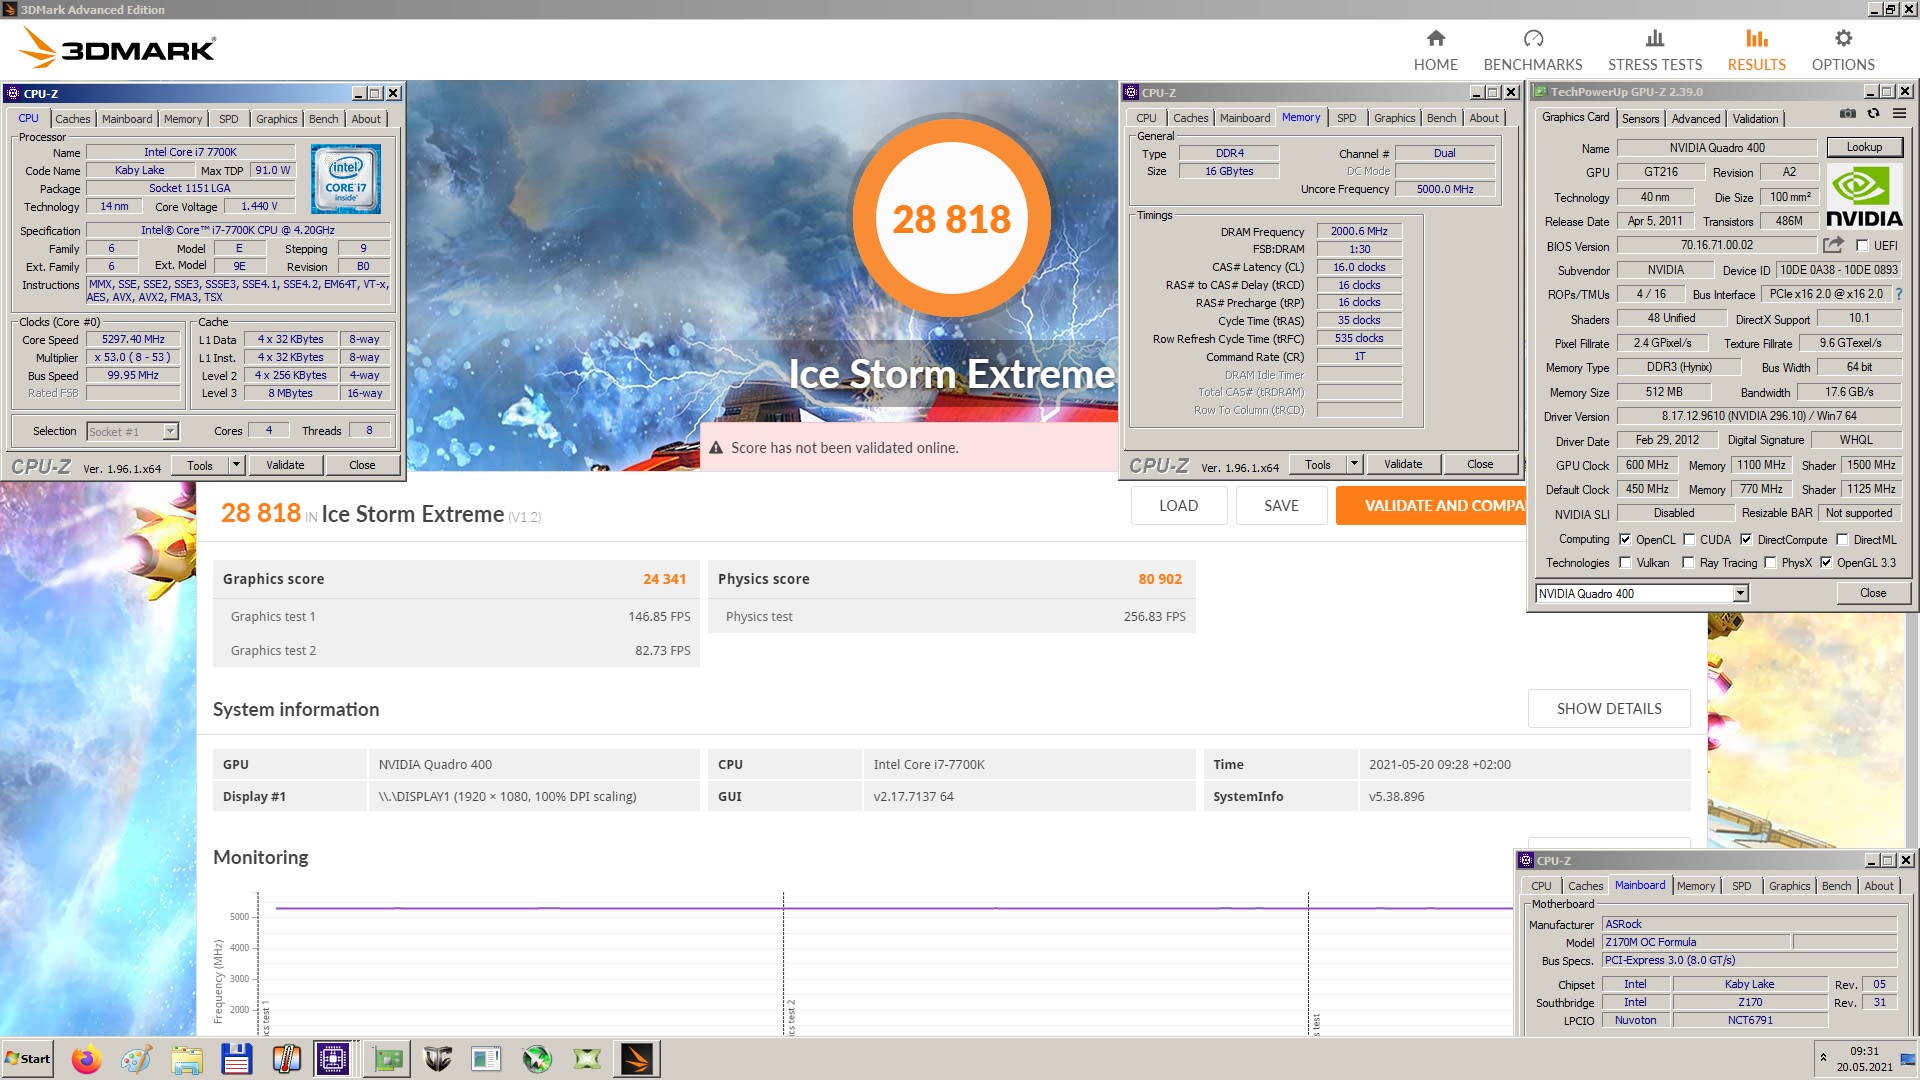This screenshot has height=1080, width=1920.
Task: Click the green globe arrow taskbar icon
Action: tap(537, 1059)
